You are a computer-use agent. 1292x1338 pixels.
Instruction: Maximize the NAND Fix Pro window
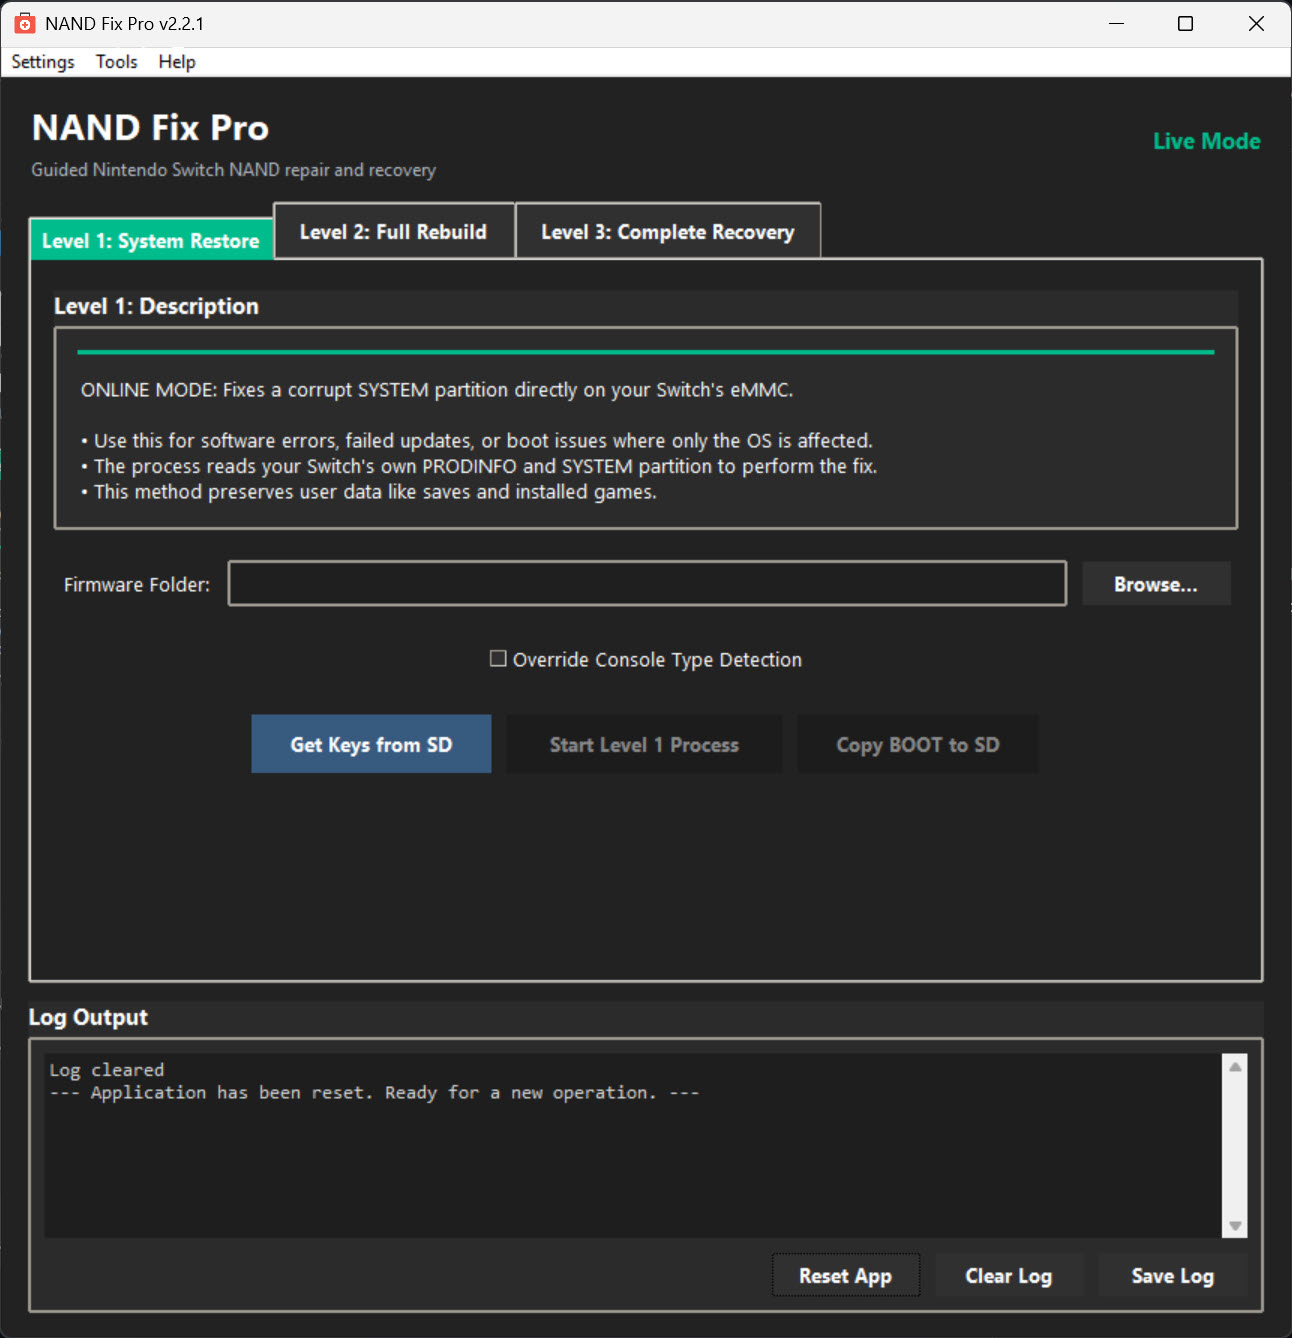[1186, 23]
